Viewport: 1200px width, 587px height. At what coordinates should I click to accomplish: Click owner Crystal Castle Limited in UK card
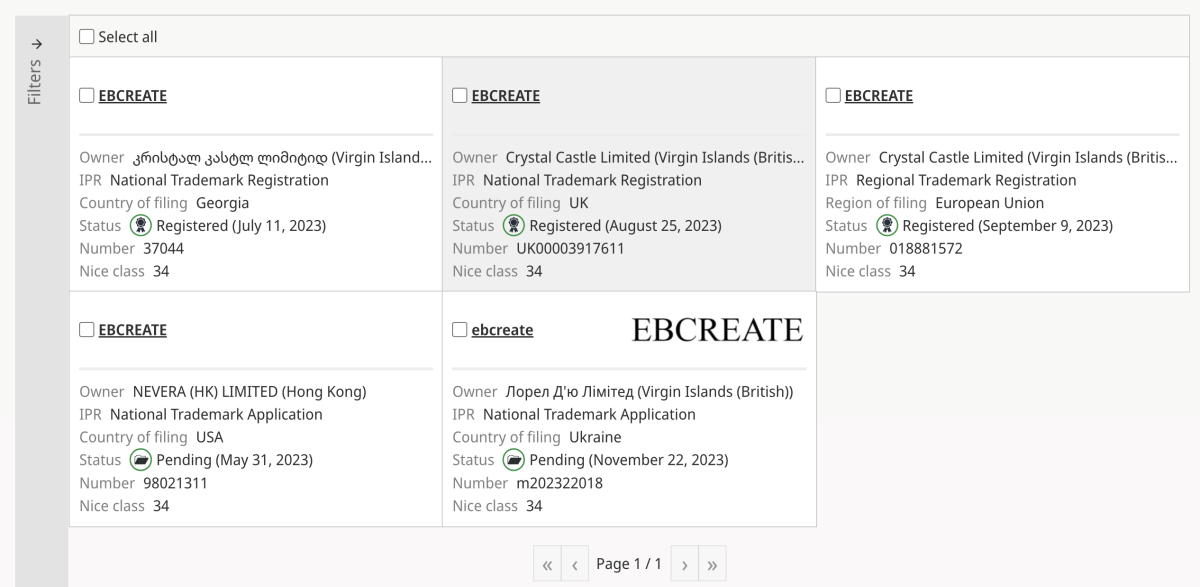pyautogui.click(x=655, y=158)
